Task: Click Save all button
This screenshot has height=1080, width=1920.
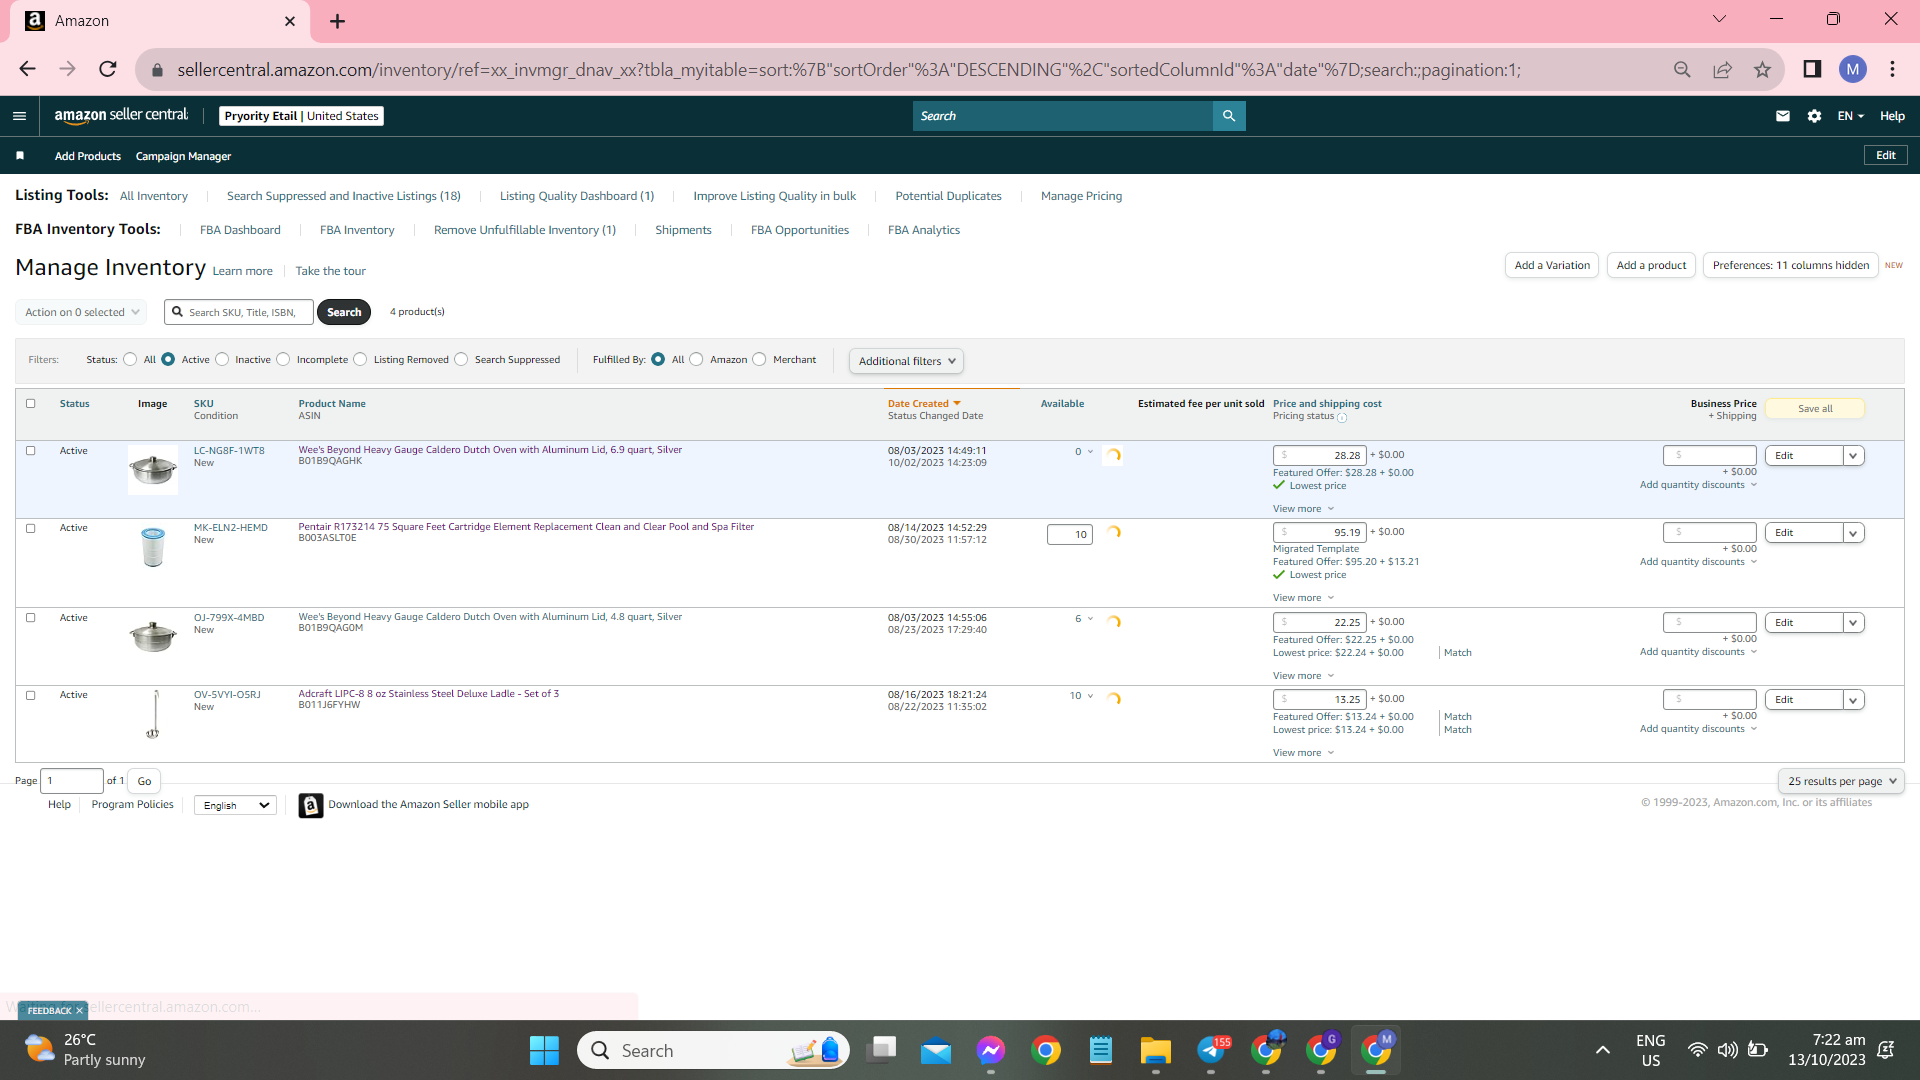Action: pos(1815,408)
